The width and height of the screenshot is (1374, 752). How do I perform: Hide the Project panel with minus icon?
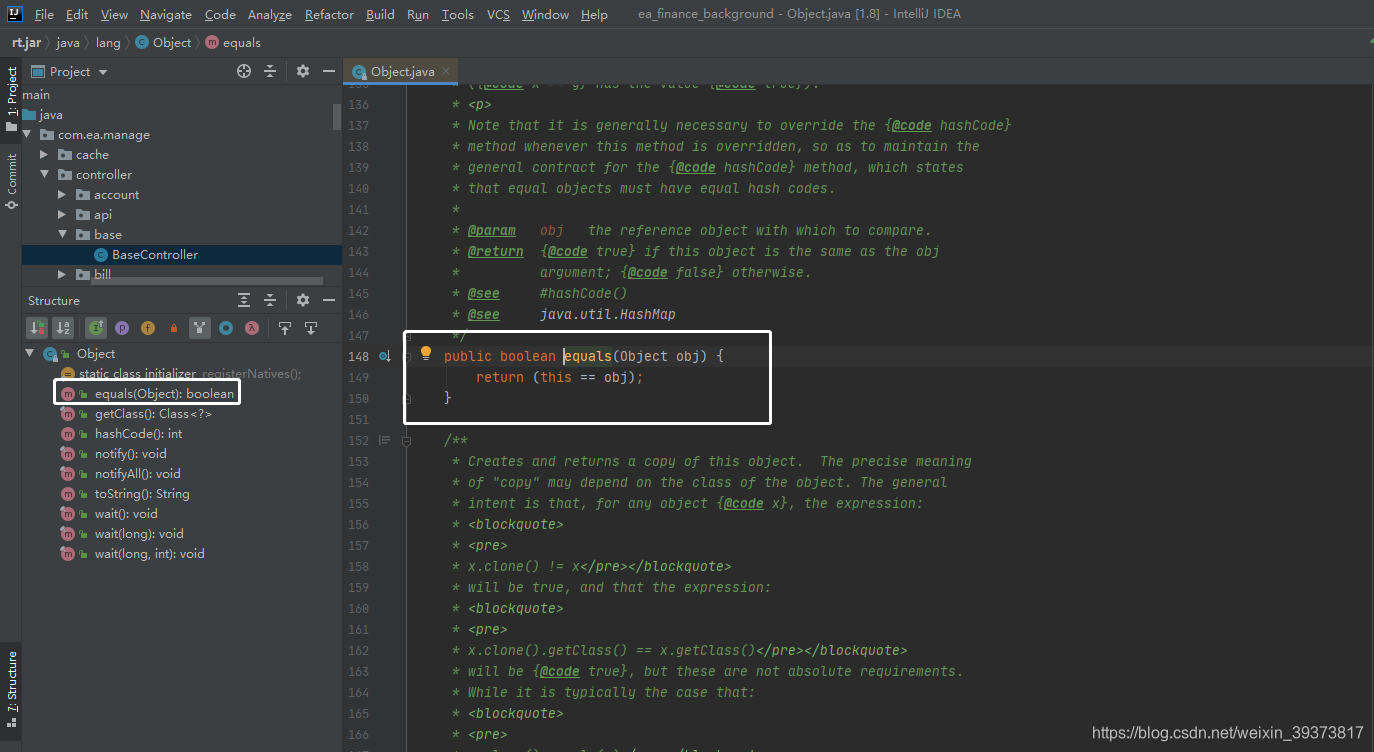pos(329,71)
